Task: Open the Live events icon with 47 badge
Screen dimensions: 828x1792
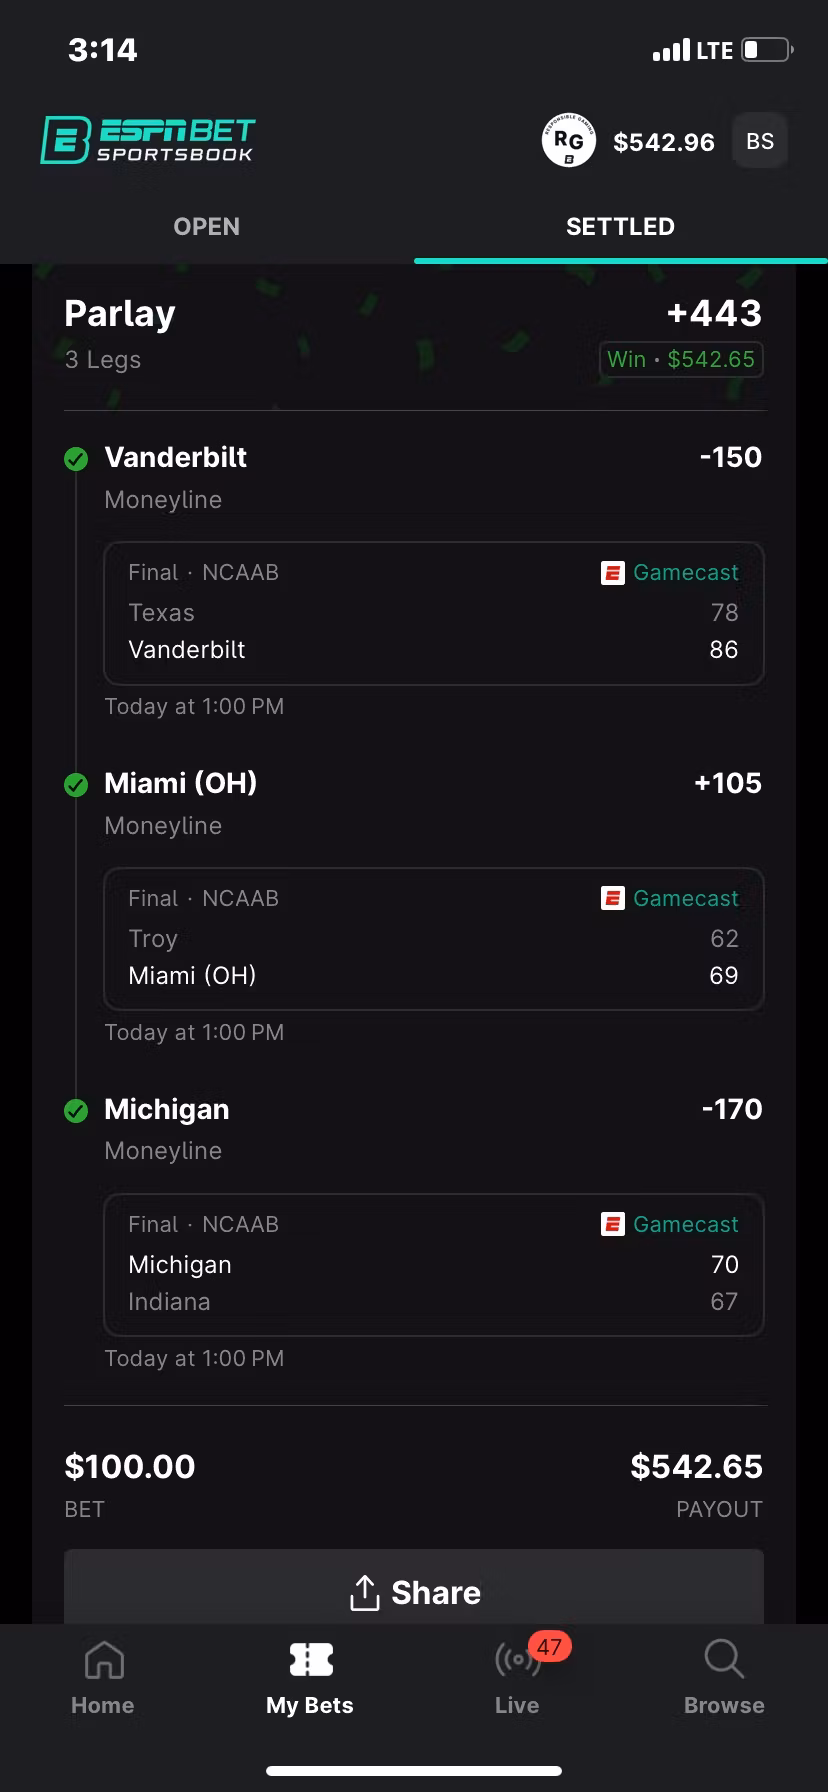Action: [x=518, y=1661]
